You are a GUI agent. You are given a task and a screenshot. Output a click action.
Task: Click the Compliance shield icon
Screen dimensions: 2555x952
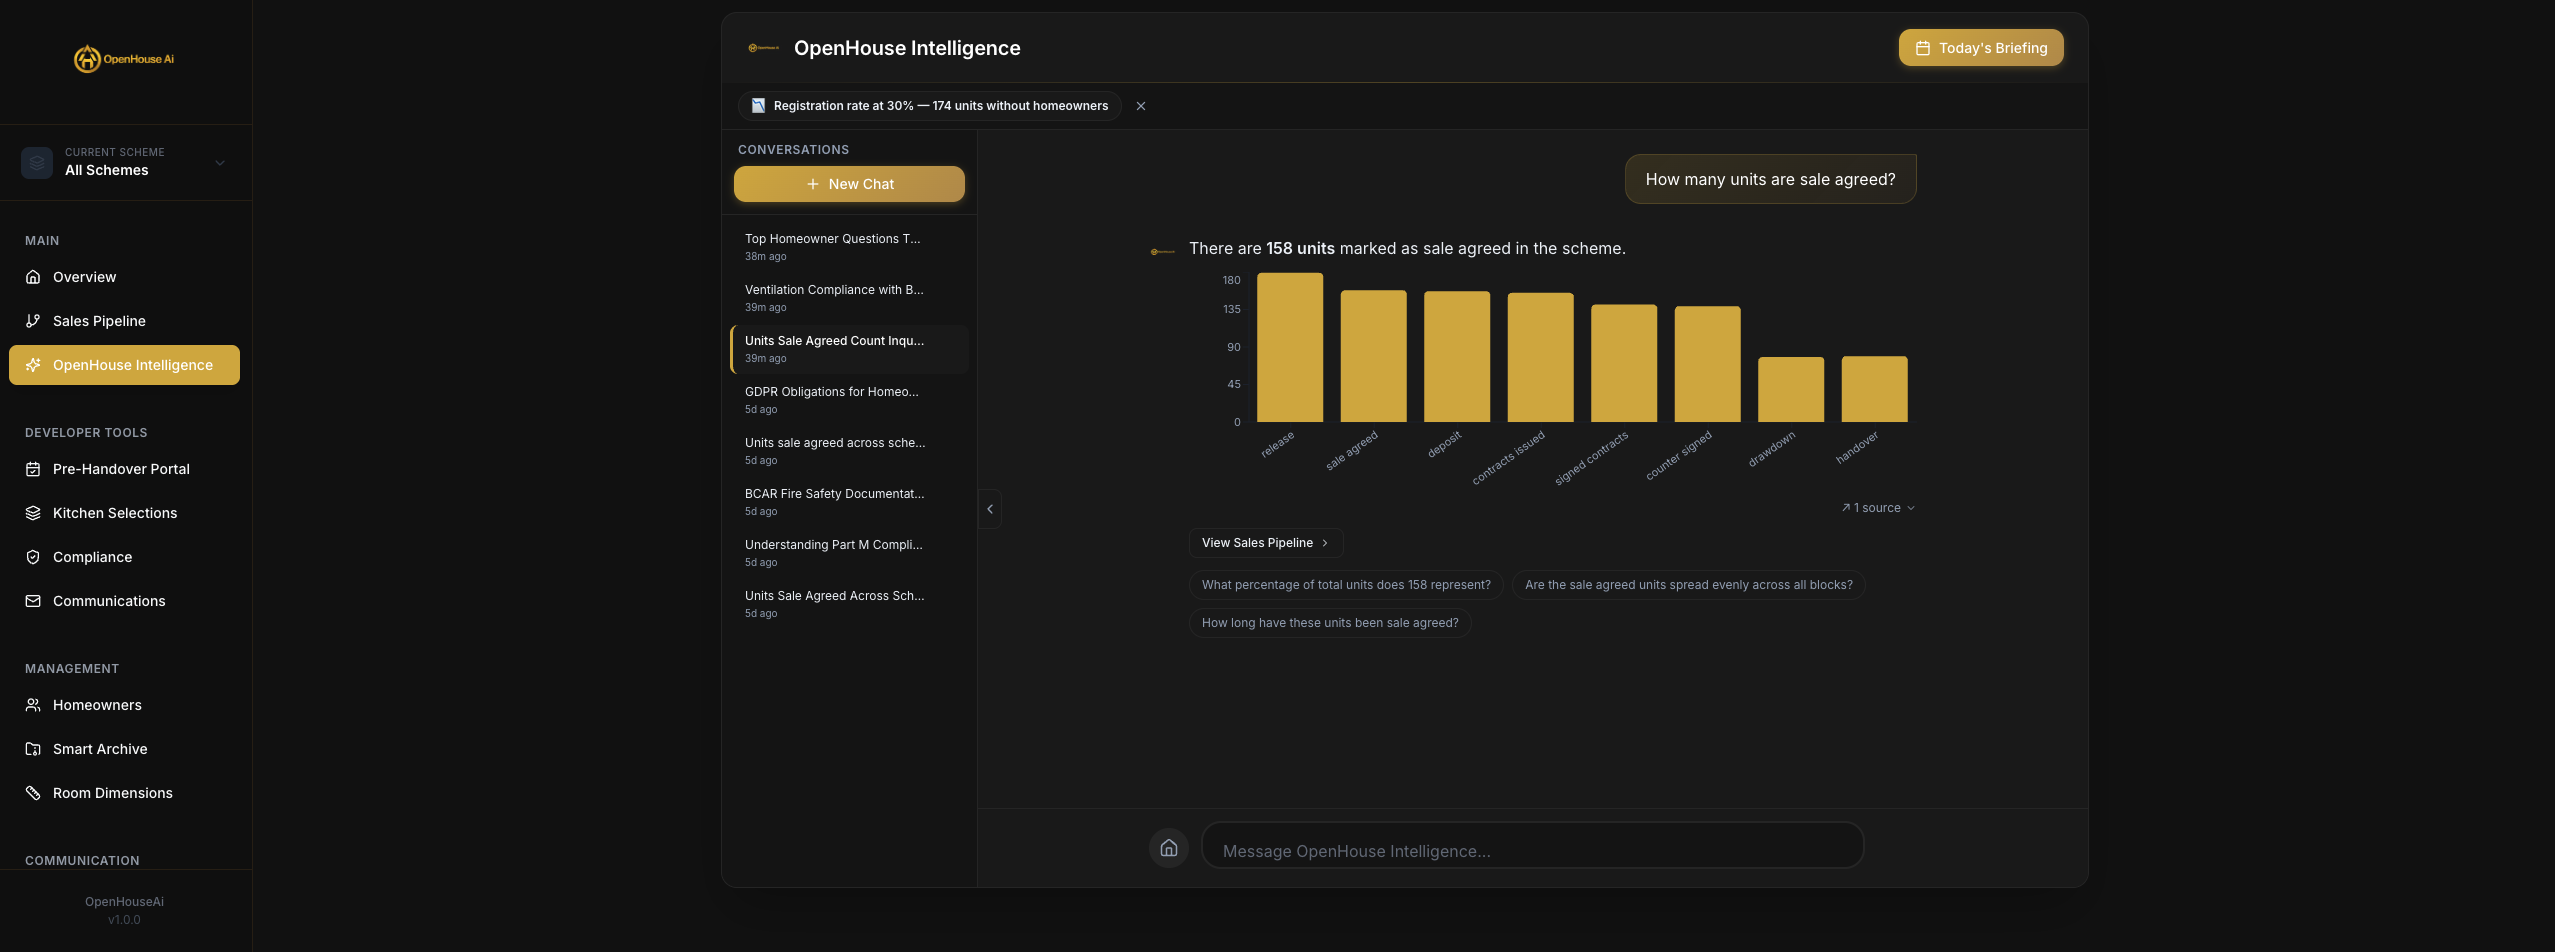click(33, 557)
